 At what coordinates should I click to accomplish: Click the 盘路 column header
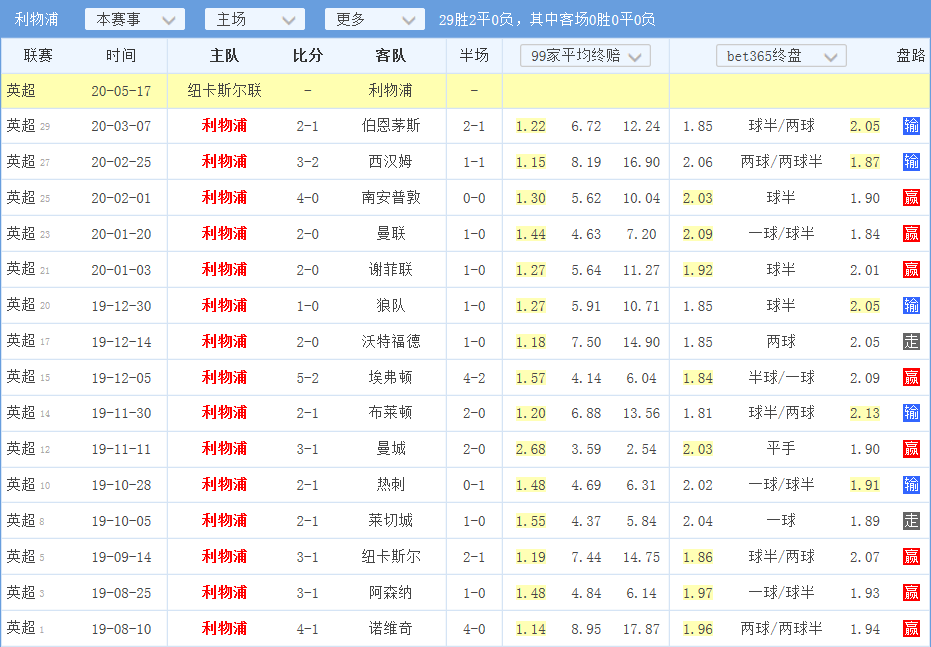[x=911, y=56]
